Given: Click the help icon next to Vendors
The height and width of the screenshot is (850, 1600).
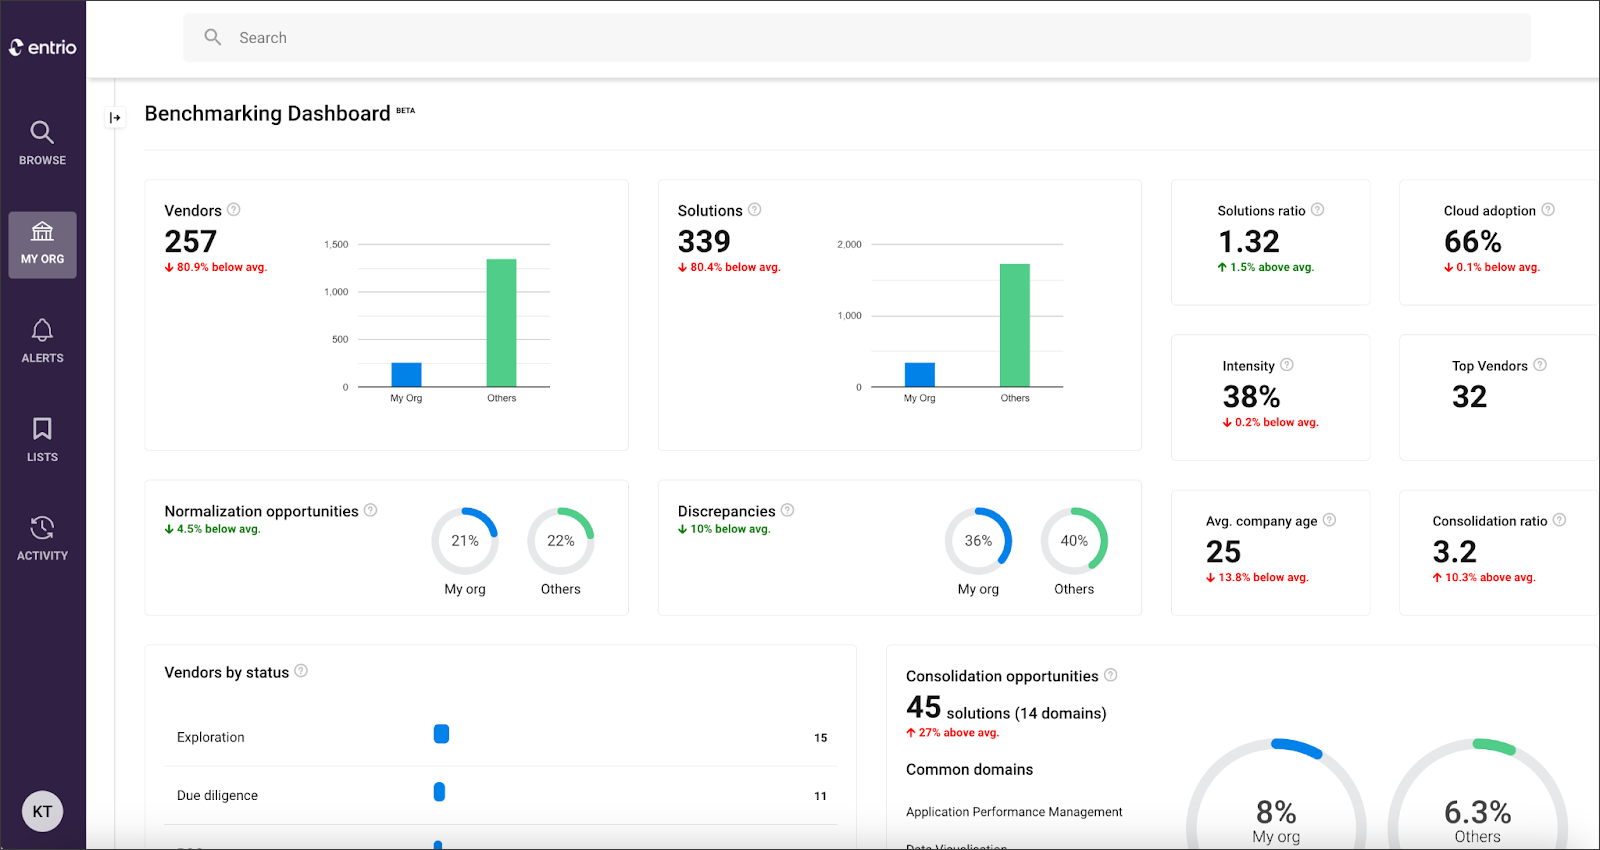Looking at the screenshot, I should point(234,210).
